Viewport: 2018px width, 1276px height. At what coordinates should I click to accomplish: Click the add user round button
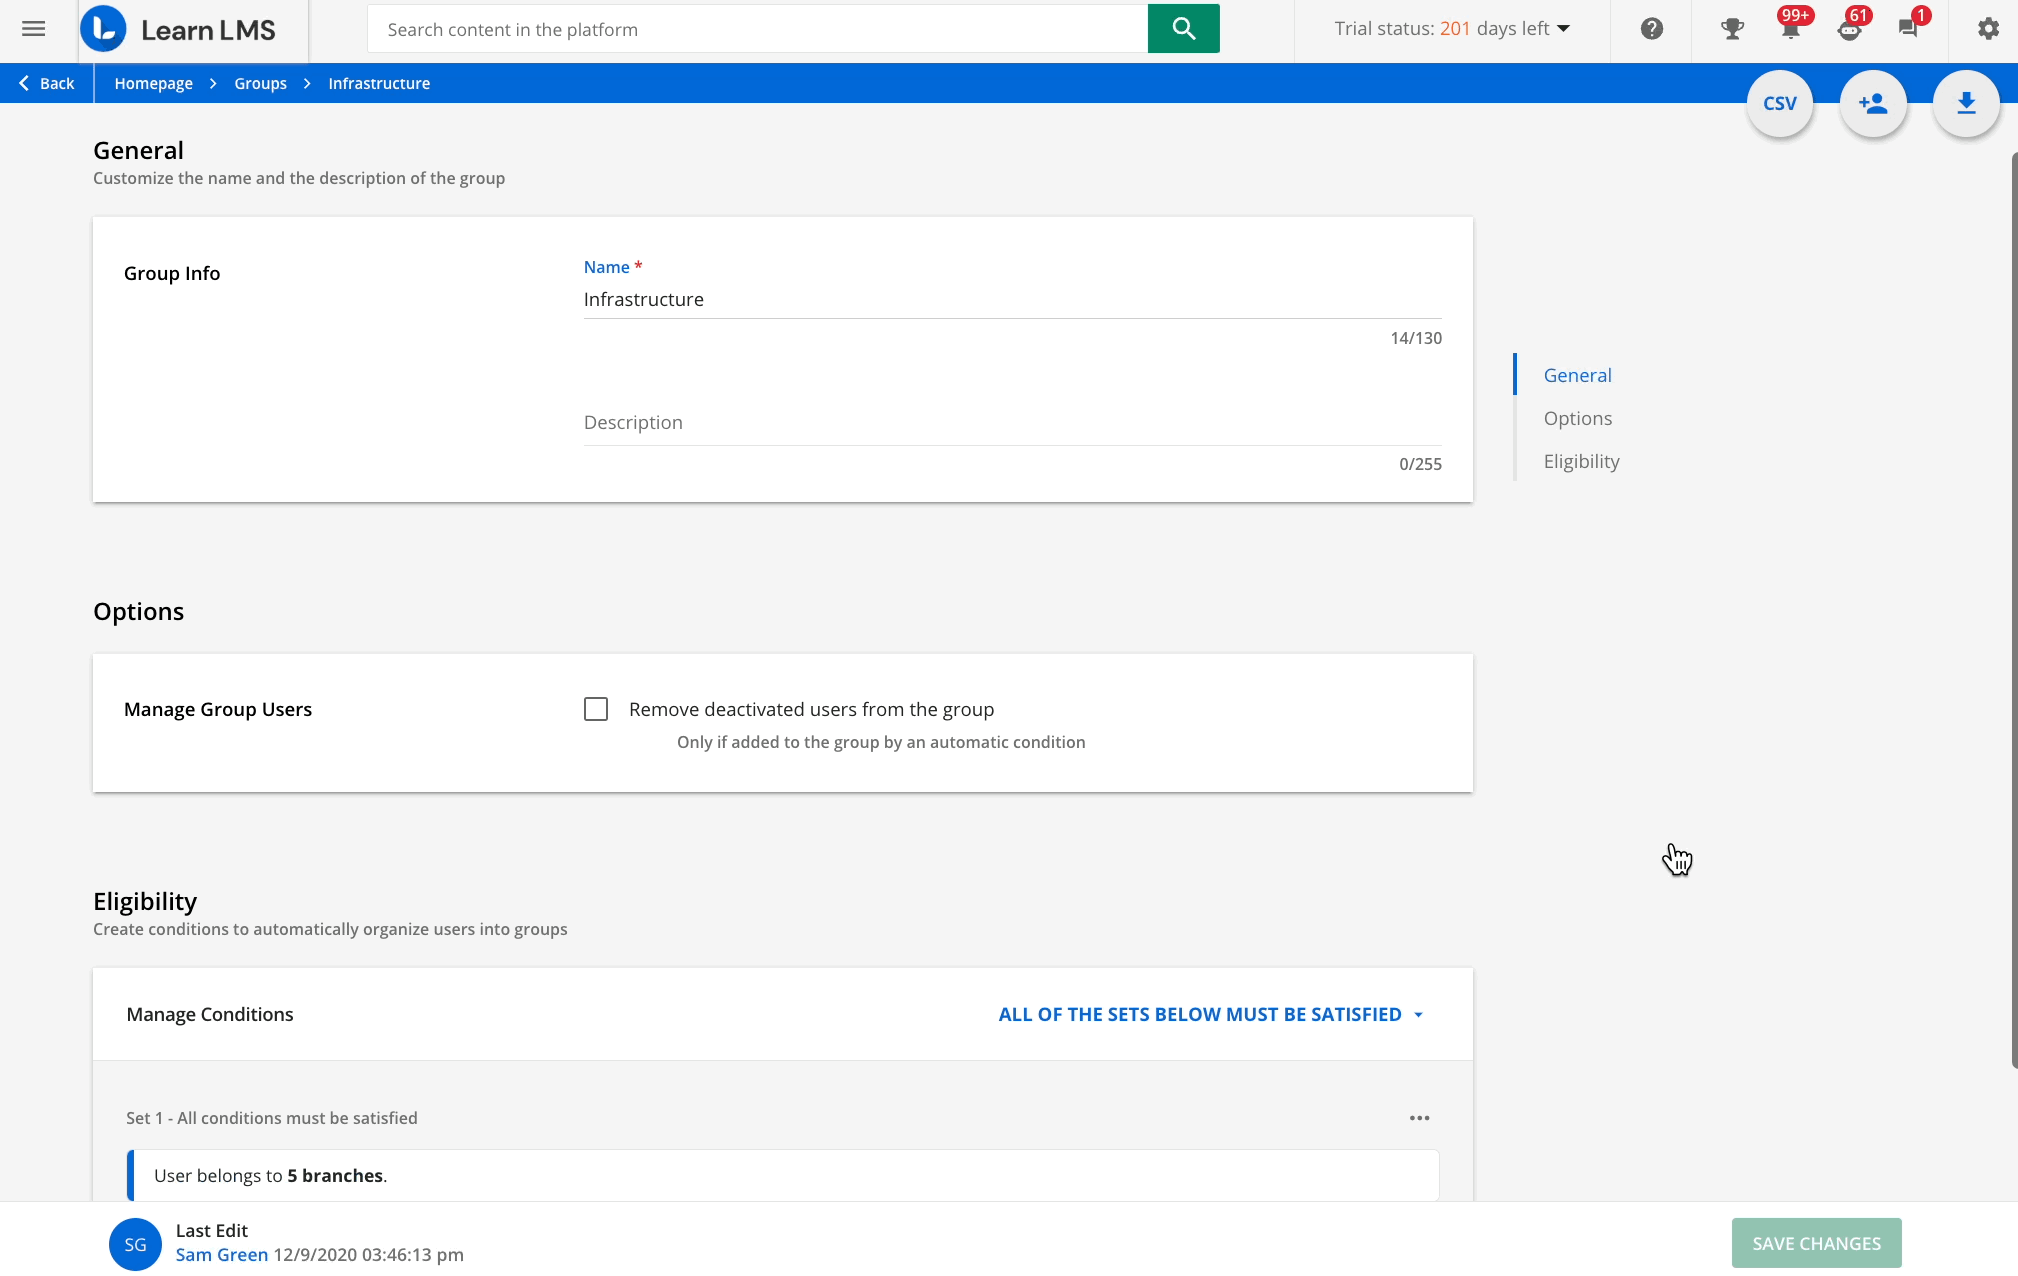pos(1872,104)
